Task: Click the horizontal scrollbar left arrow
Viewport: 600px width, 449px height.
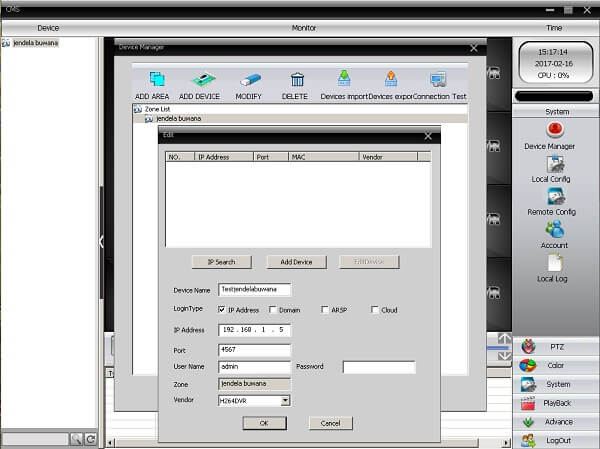Action: [110, 443]
